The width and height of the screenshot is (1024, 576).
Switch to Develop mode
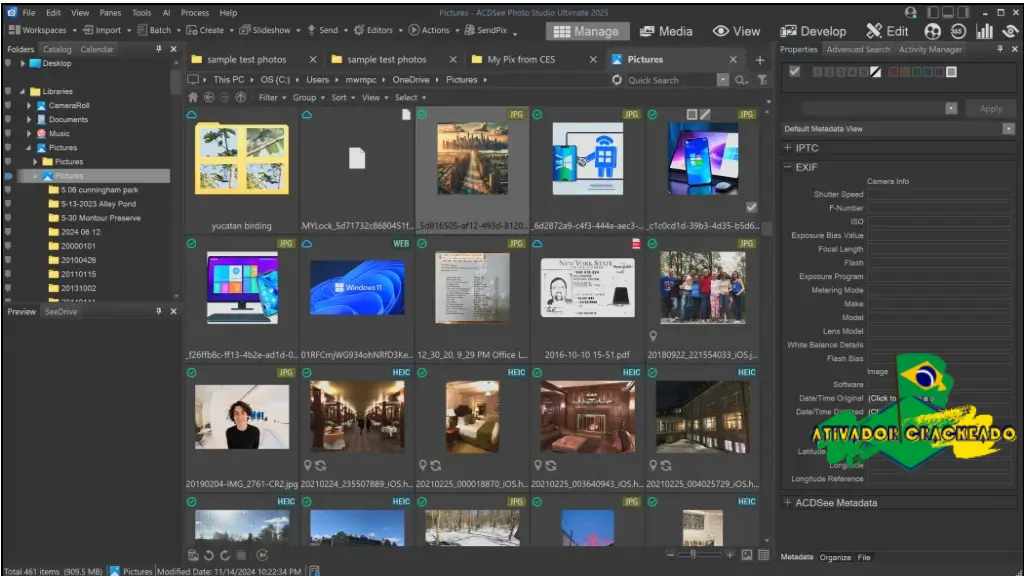813,31
